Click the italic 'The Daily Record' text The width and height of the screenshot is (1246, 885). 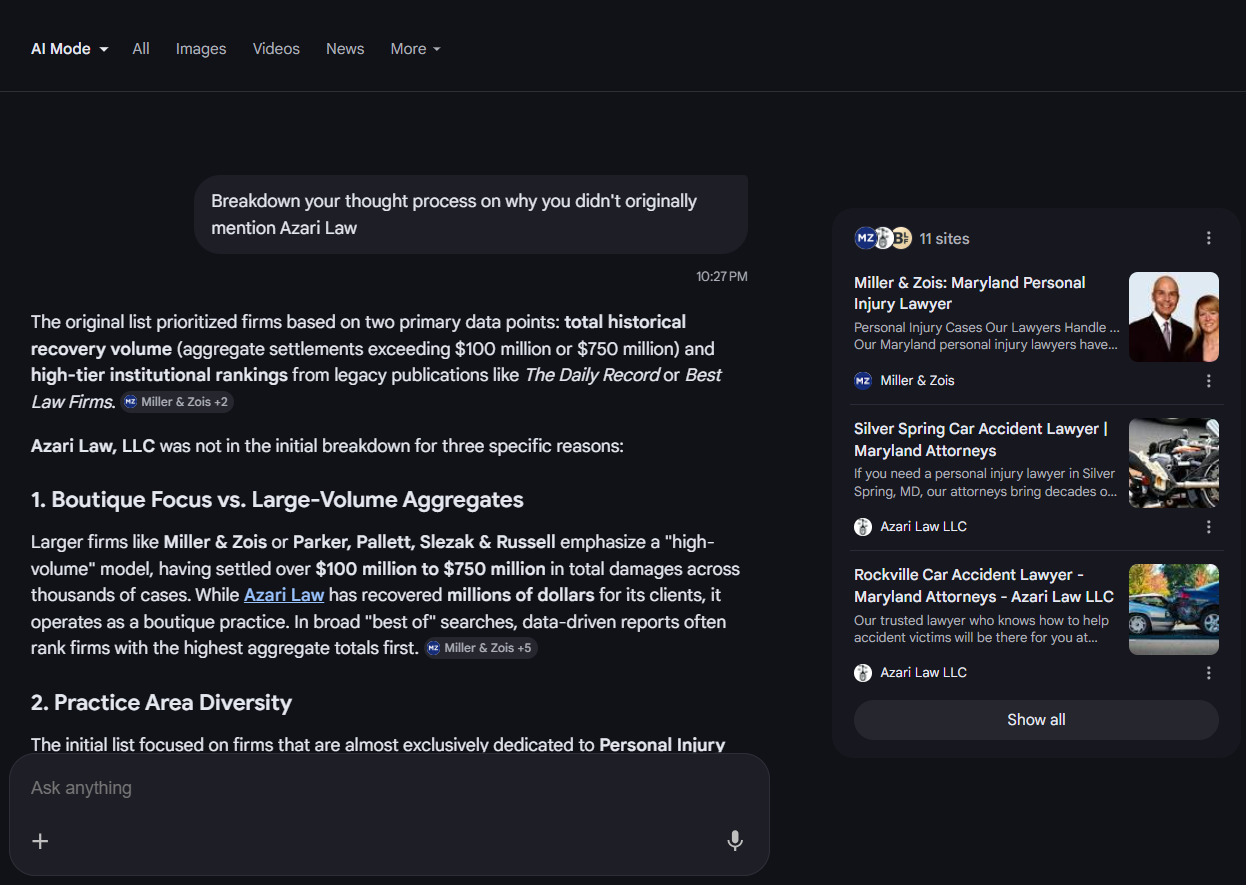coord(592,375)
